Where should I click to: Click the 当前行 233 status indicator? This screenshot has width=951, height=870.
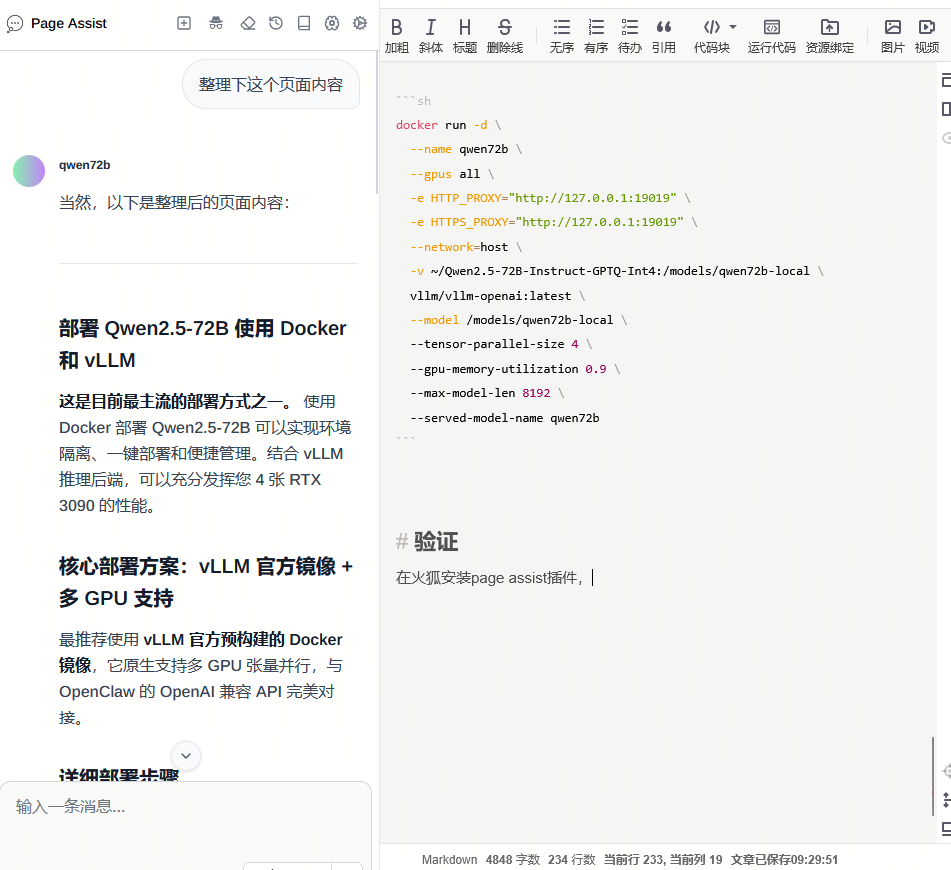634,860
